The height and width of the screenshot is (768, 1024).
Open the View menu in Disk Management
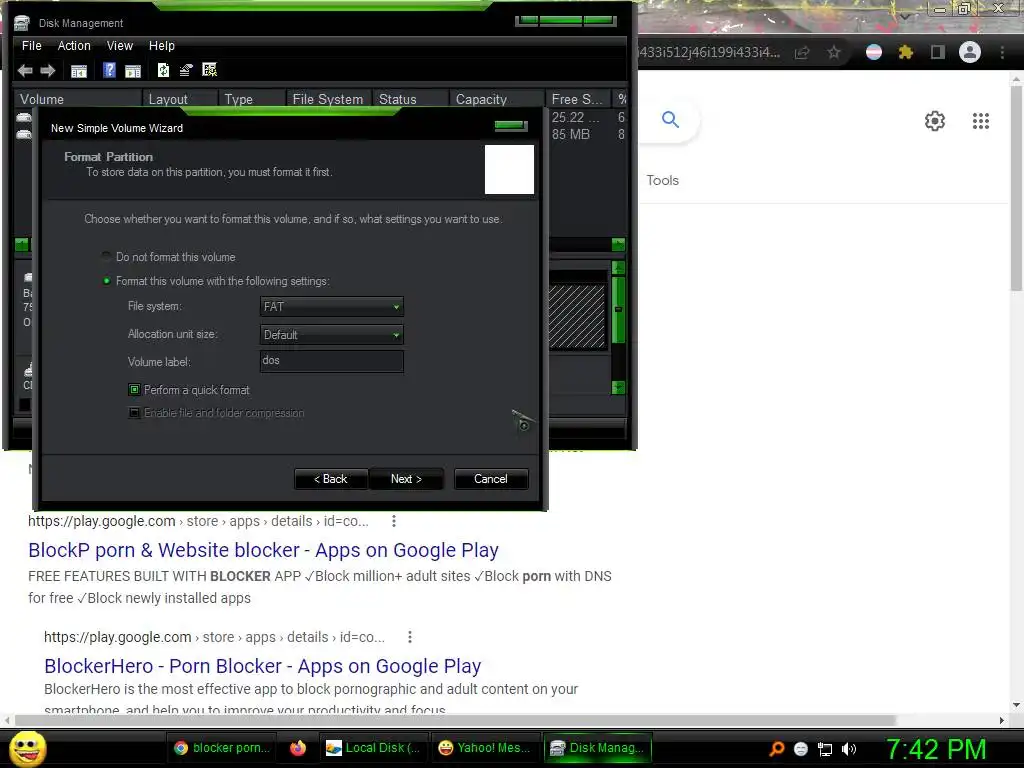point(120,46)
